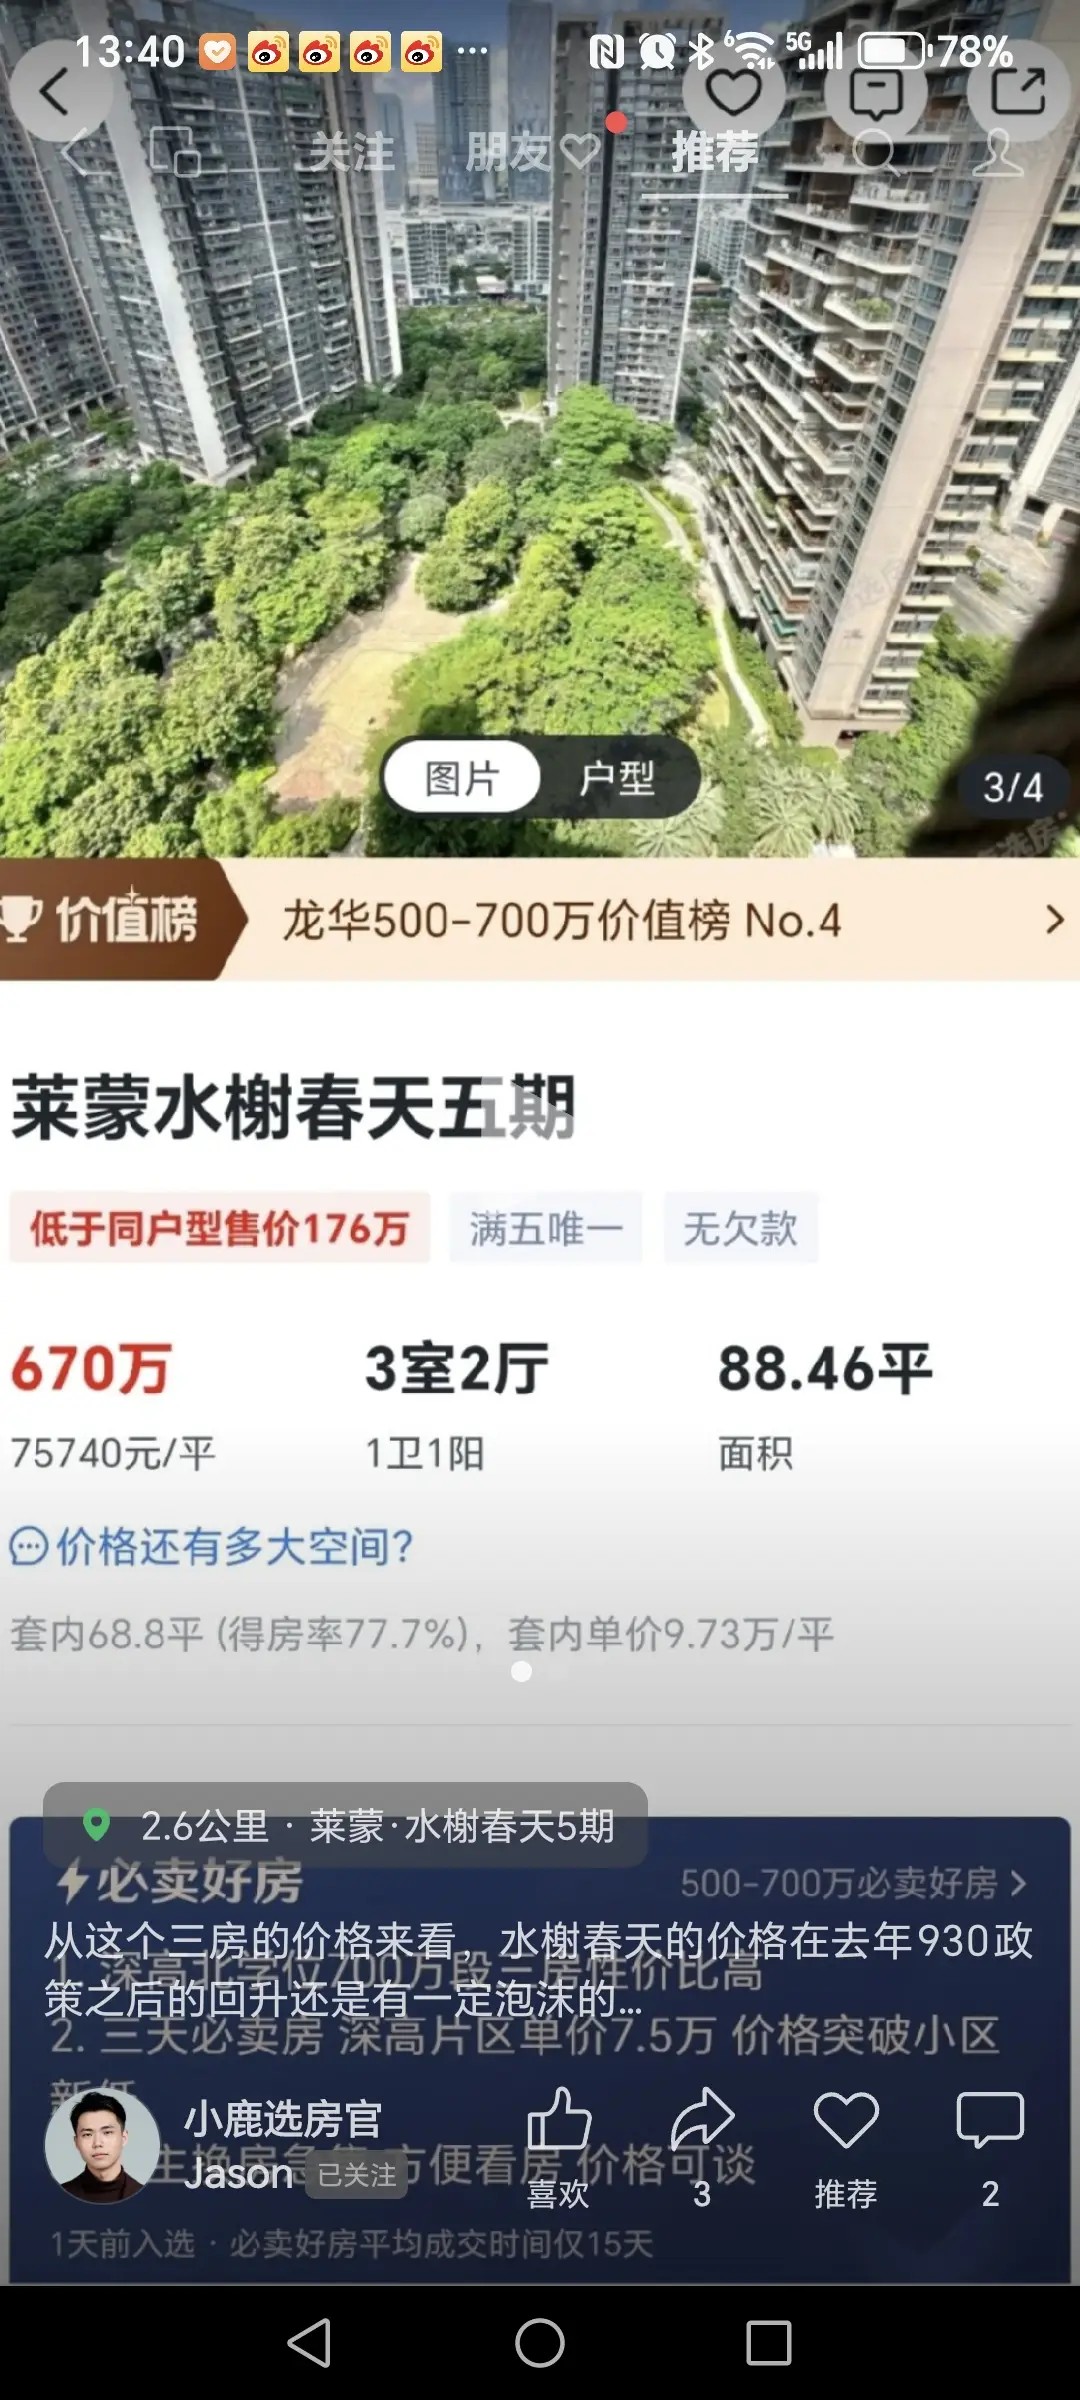Viewport: 1080px width, 2400px height.
Task: Open the chat message icon at top
Action: coord(876,92)
